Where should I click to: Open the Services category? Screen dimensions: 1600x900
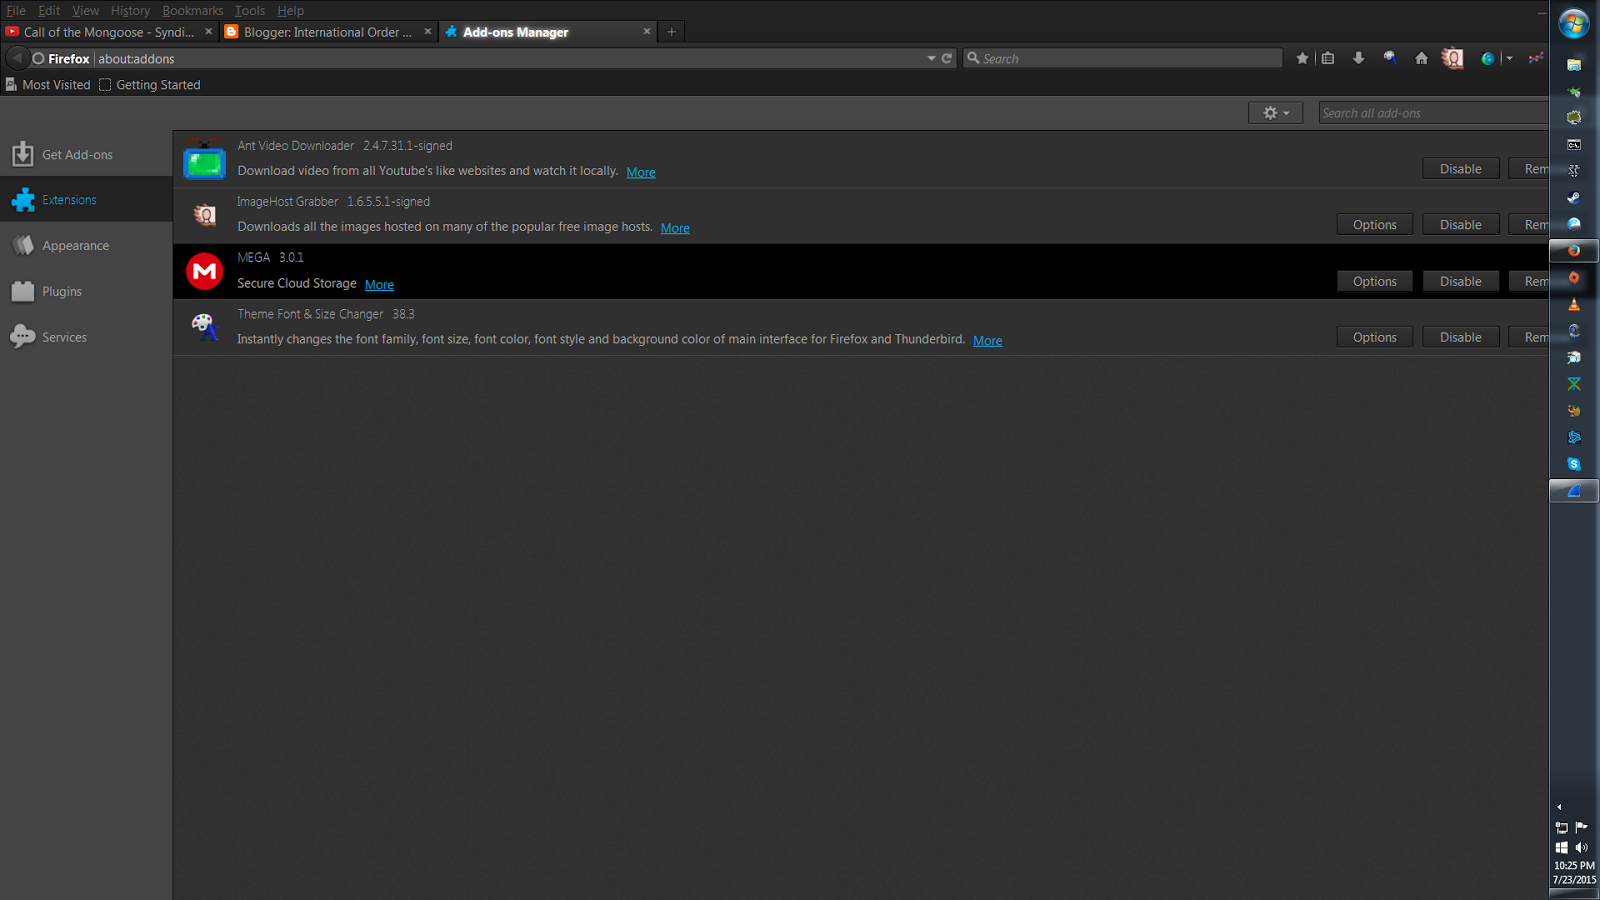pyautogui.click(x=86, y=337)
